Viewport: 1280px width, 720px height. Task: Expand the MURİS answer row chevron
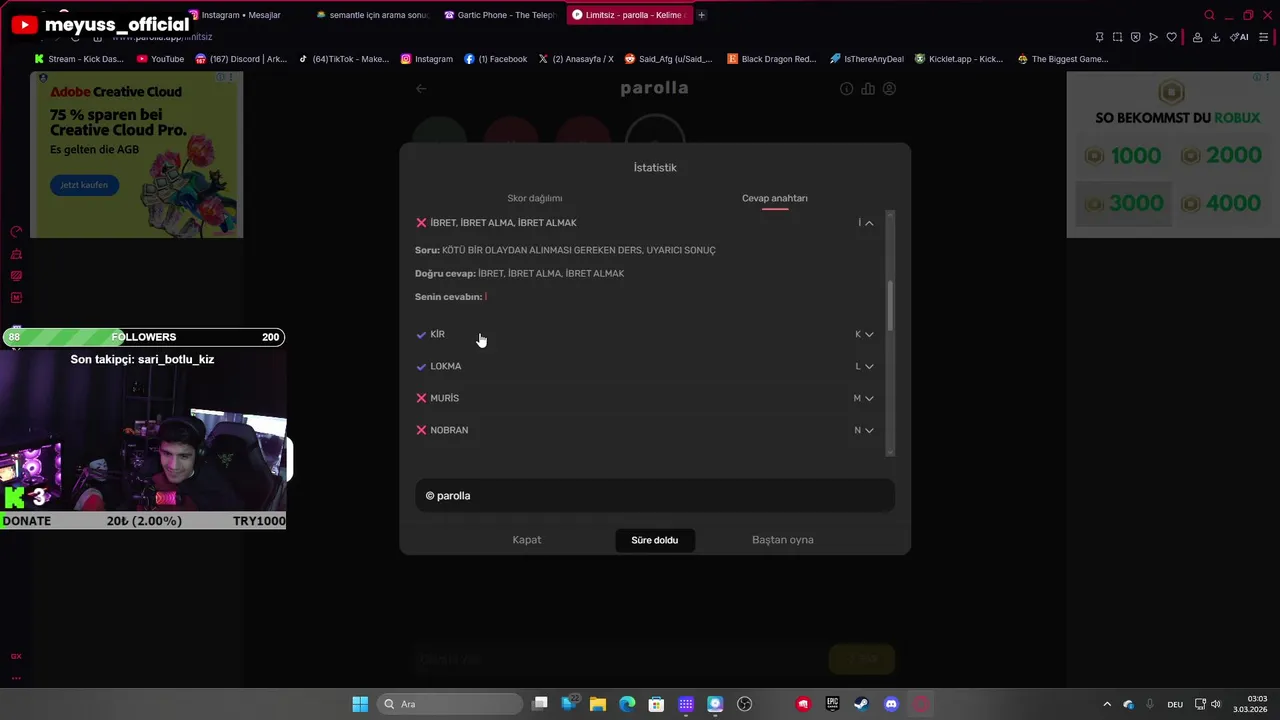[x=869, y=399]
